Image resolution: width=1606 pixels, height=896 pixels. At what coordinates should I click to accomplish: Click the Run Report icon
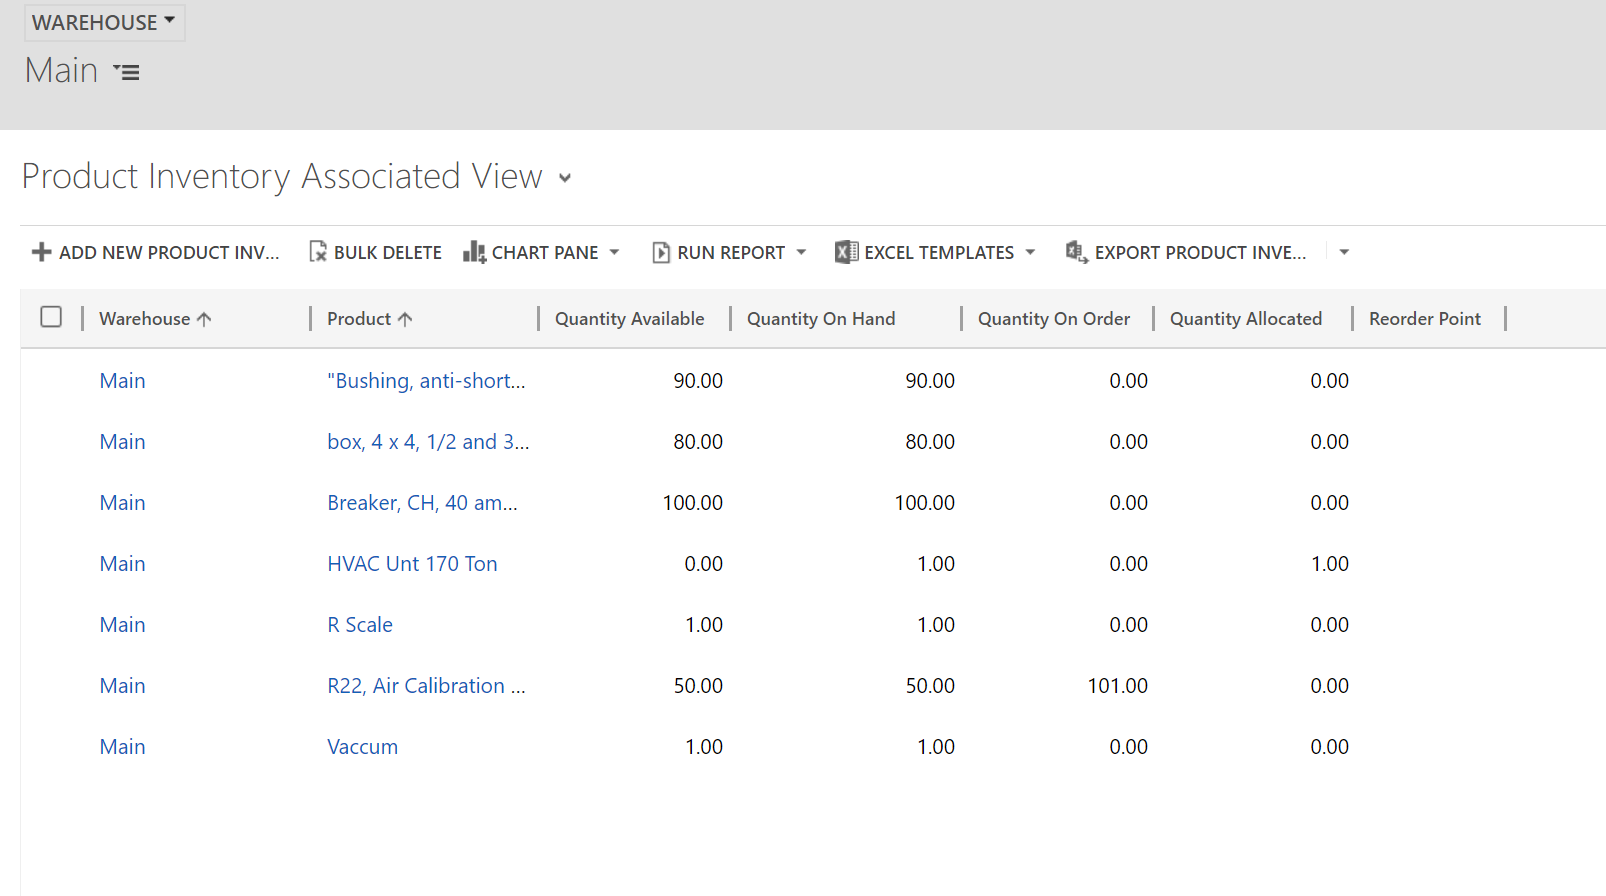pyautogui.click(x=661, y=252)
